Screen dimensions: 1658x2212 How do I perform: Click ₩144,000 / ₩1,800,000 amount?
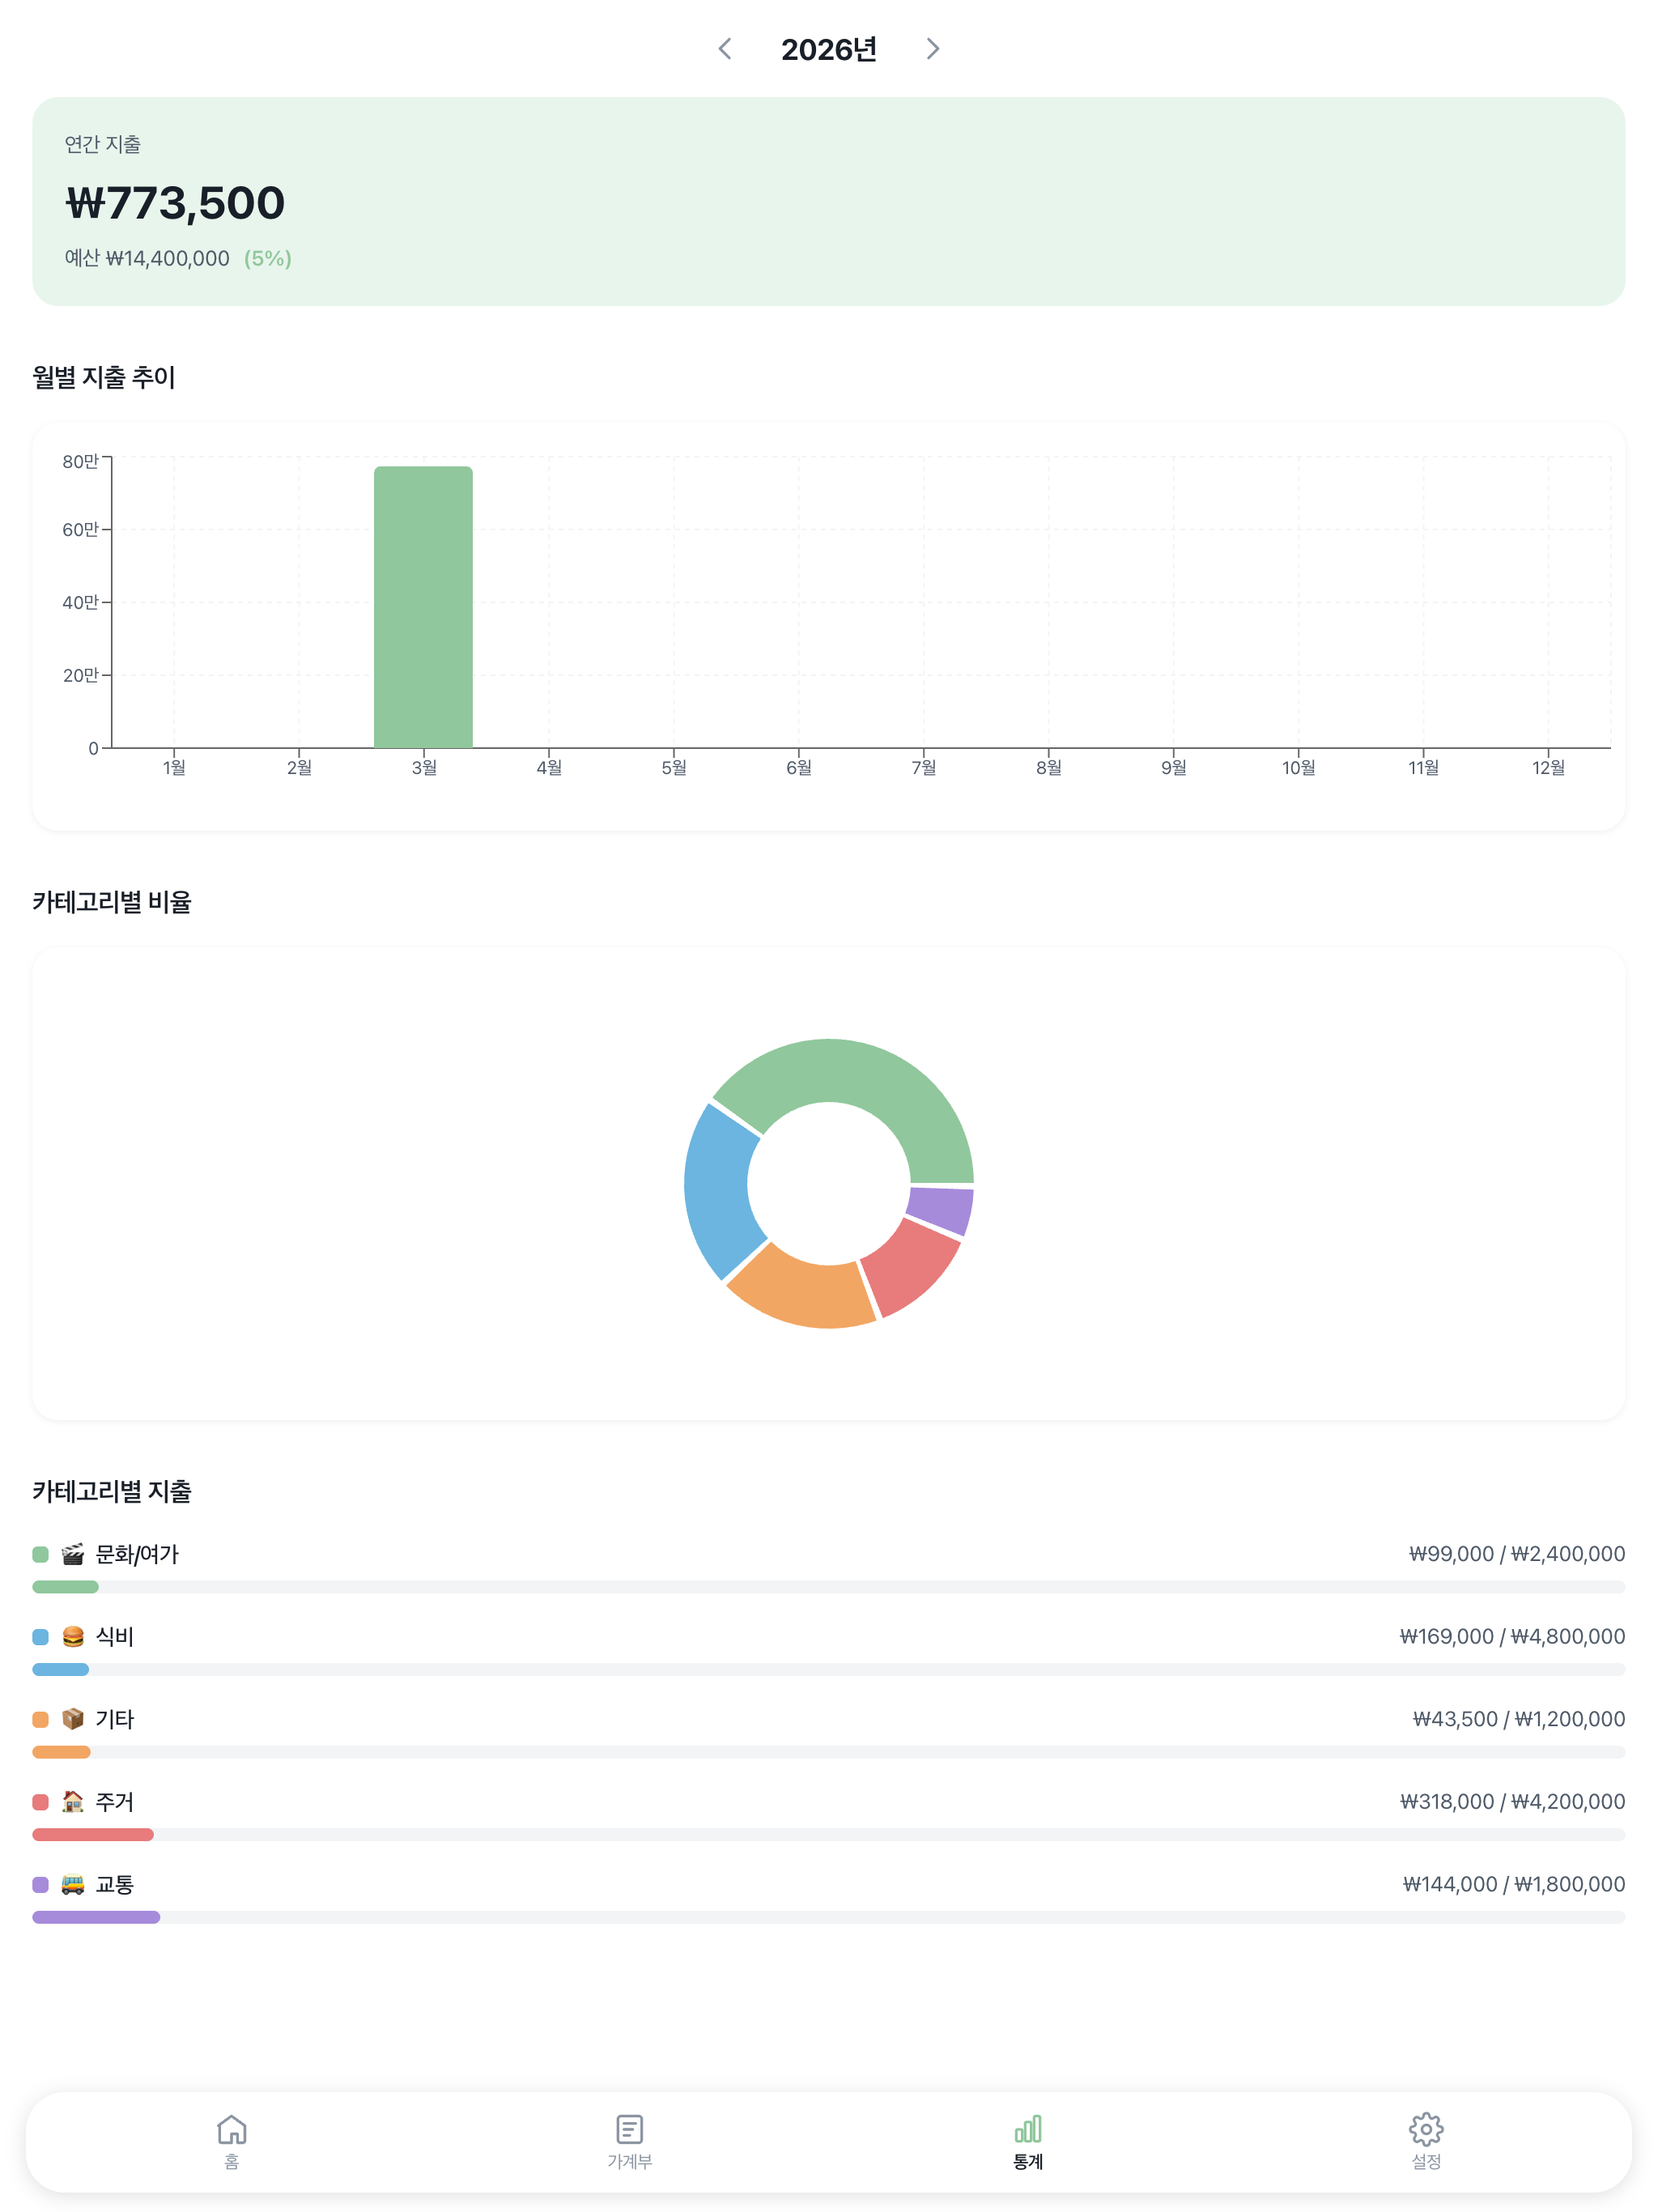click(1514, 1884)
